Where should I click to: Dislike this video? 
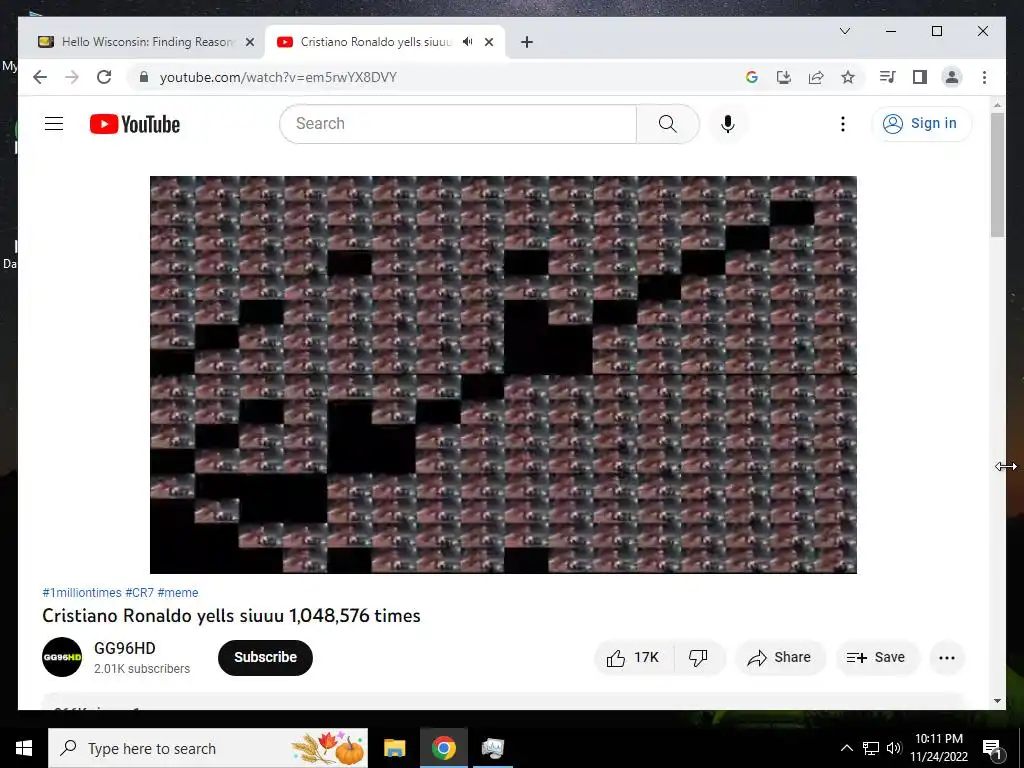[x=698, y=658]
